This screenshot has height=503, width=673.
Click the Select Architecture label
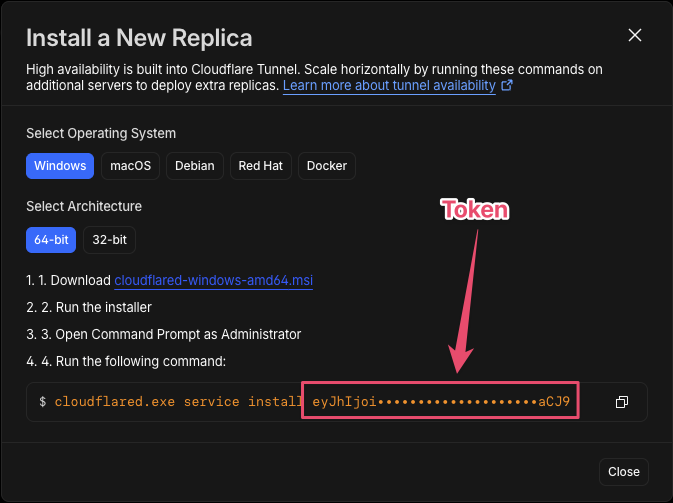point(84,206)
